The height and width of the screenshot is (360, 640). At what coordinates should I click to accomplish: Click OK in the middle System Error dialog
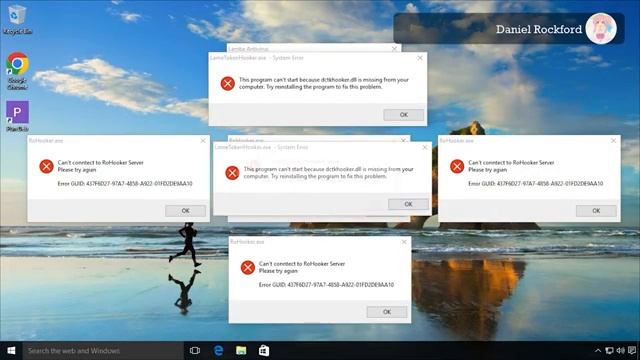[x=408, y=204]
